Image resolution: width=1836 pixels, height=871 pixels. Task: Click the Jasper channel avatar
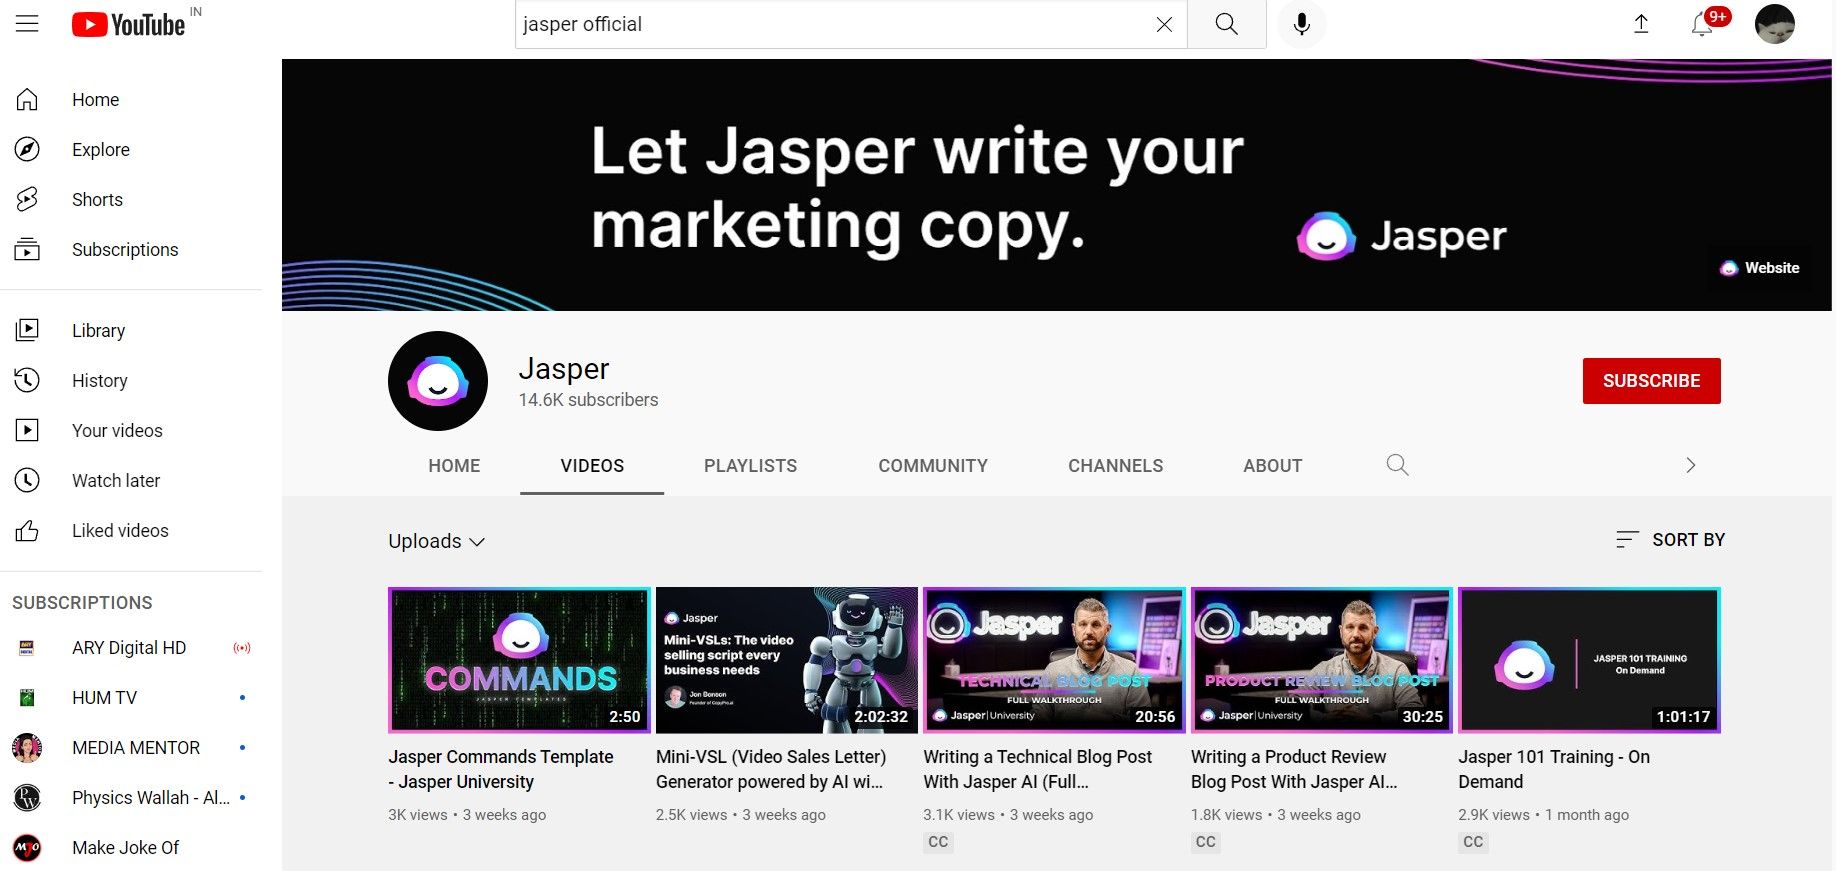click(438, 381)
